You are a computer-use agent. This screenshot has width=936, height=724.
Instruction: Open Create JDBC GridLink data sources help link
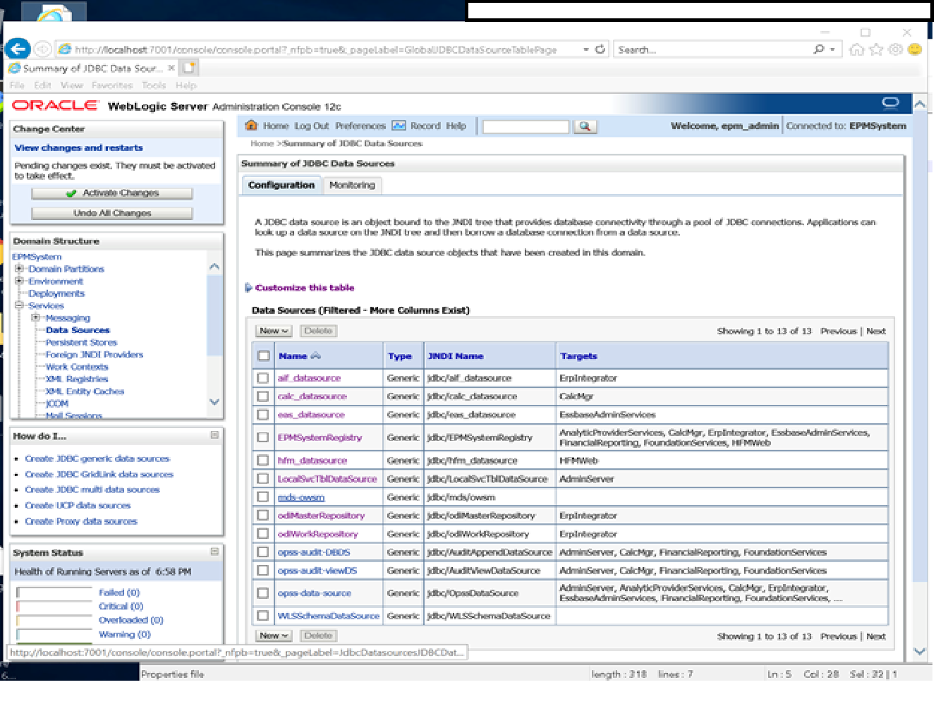(x=99, y=474)
